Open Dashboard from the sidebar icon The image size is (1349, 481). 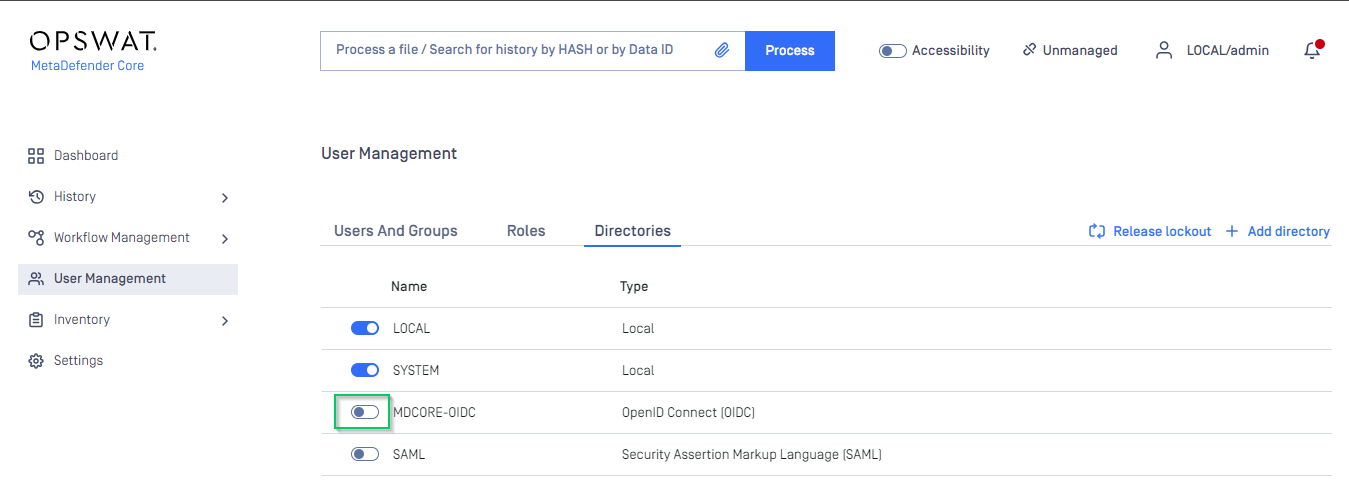36,156
